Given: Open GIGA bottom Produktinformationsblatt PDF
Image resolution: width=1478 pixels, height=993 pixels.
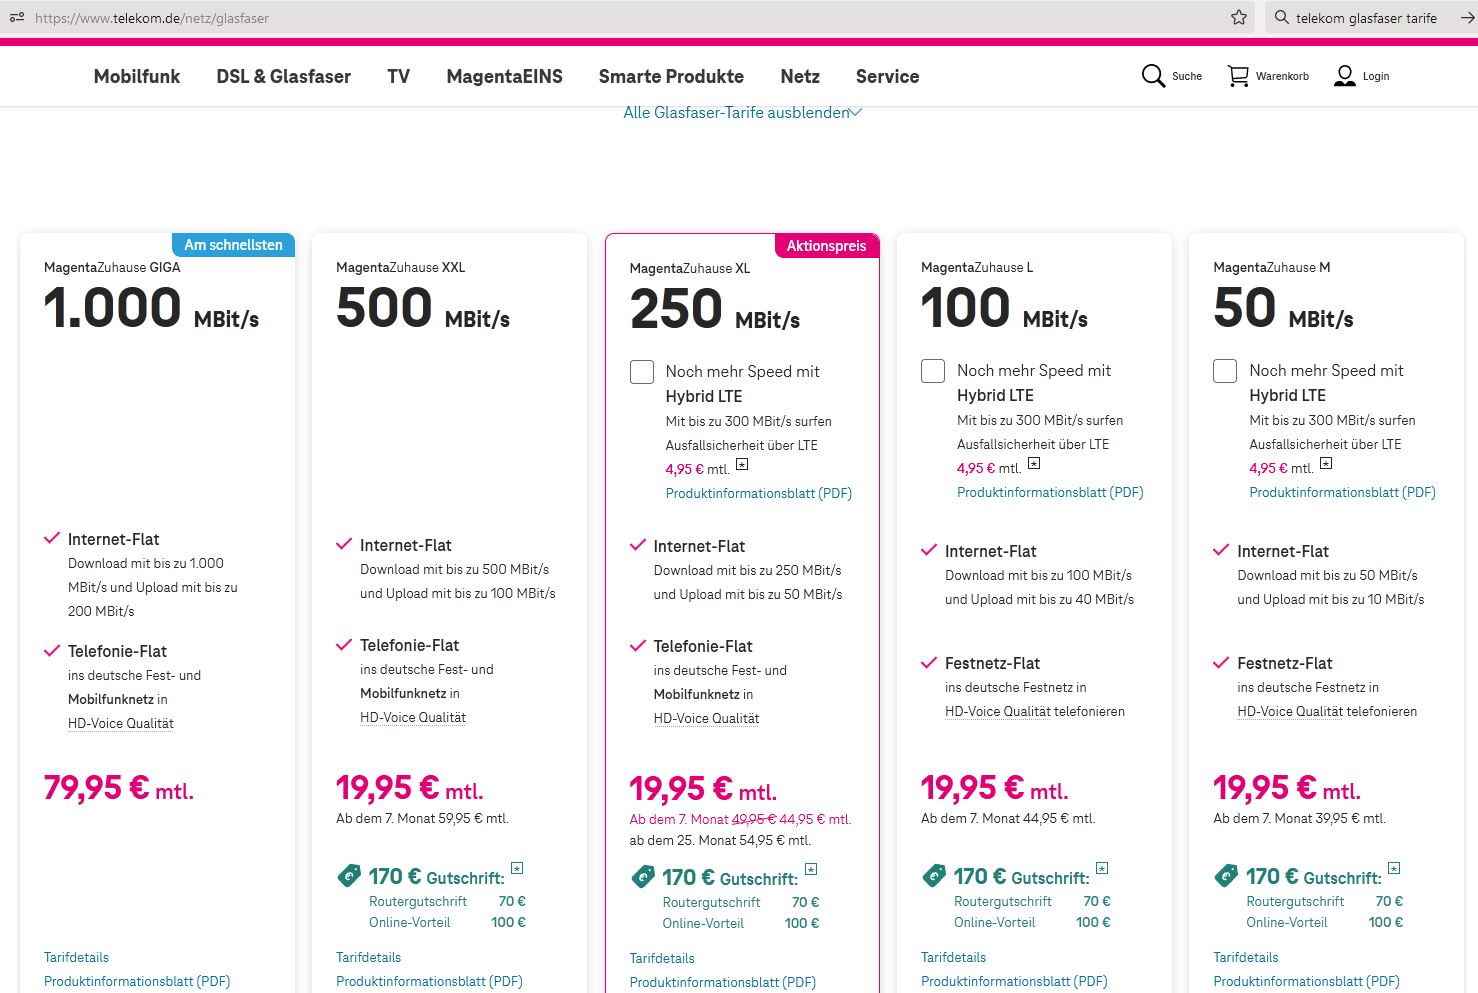Looking at the screenshot, I should pyautogui.click(x=137, y=981).
